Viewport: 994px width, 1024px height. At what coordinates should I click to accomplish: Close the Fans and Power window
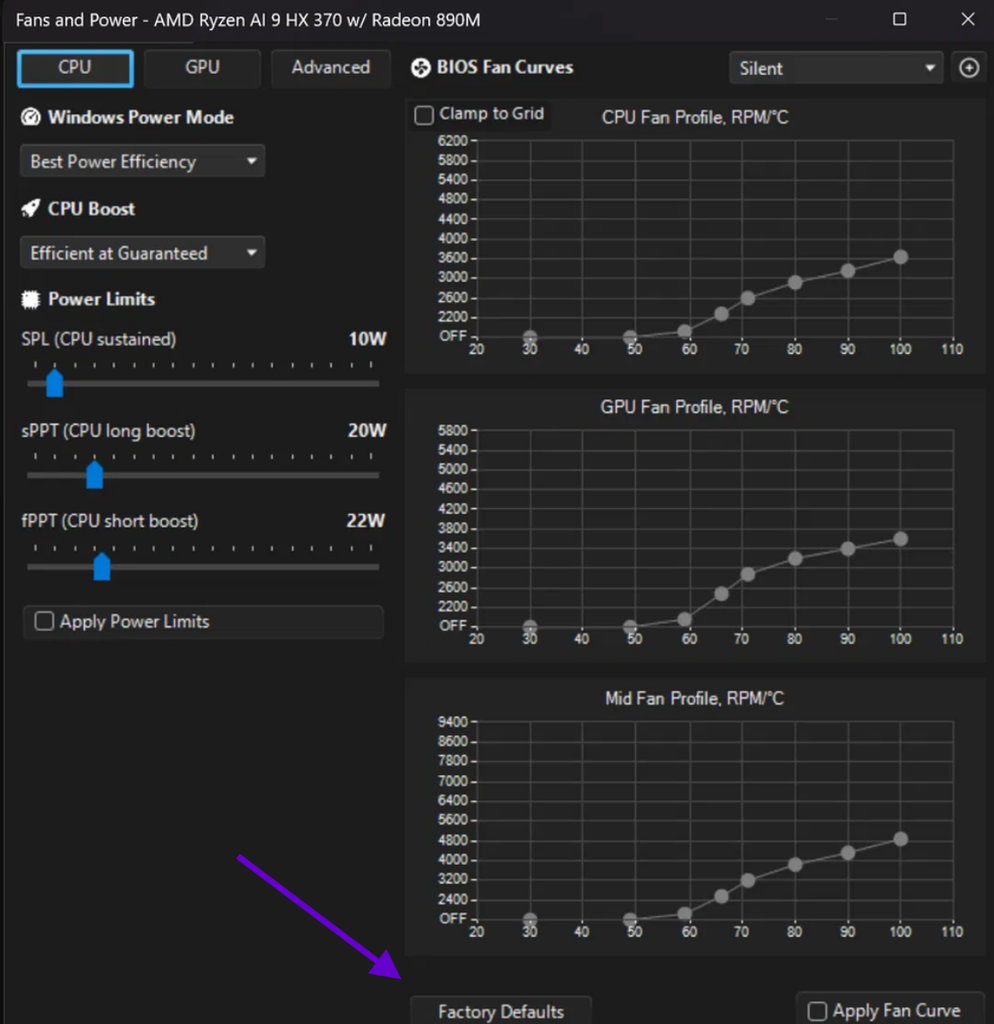(968, 20)
